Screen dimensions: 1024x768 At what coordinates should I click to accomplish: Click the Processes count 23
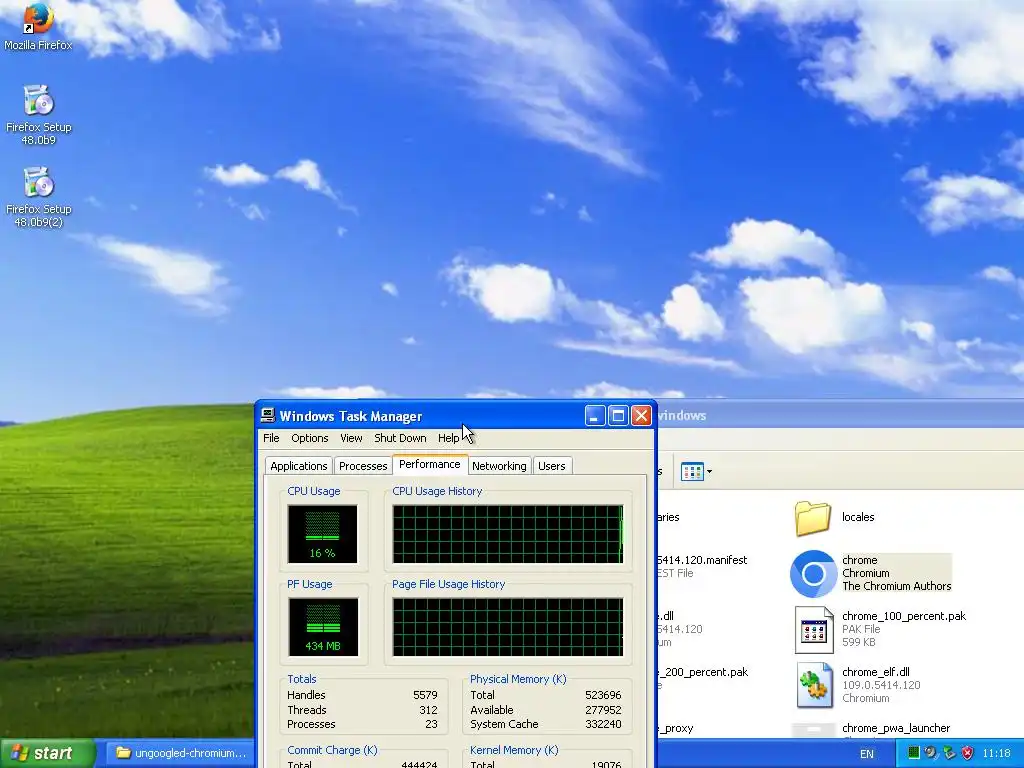[431, 724]
